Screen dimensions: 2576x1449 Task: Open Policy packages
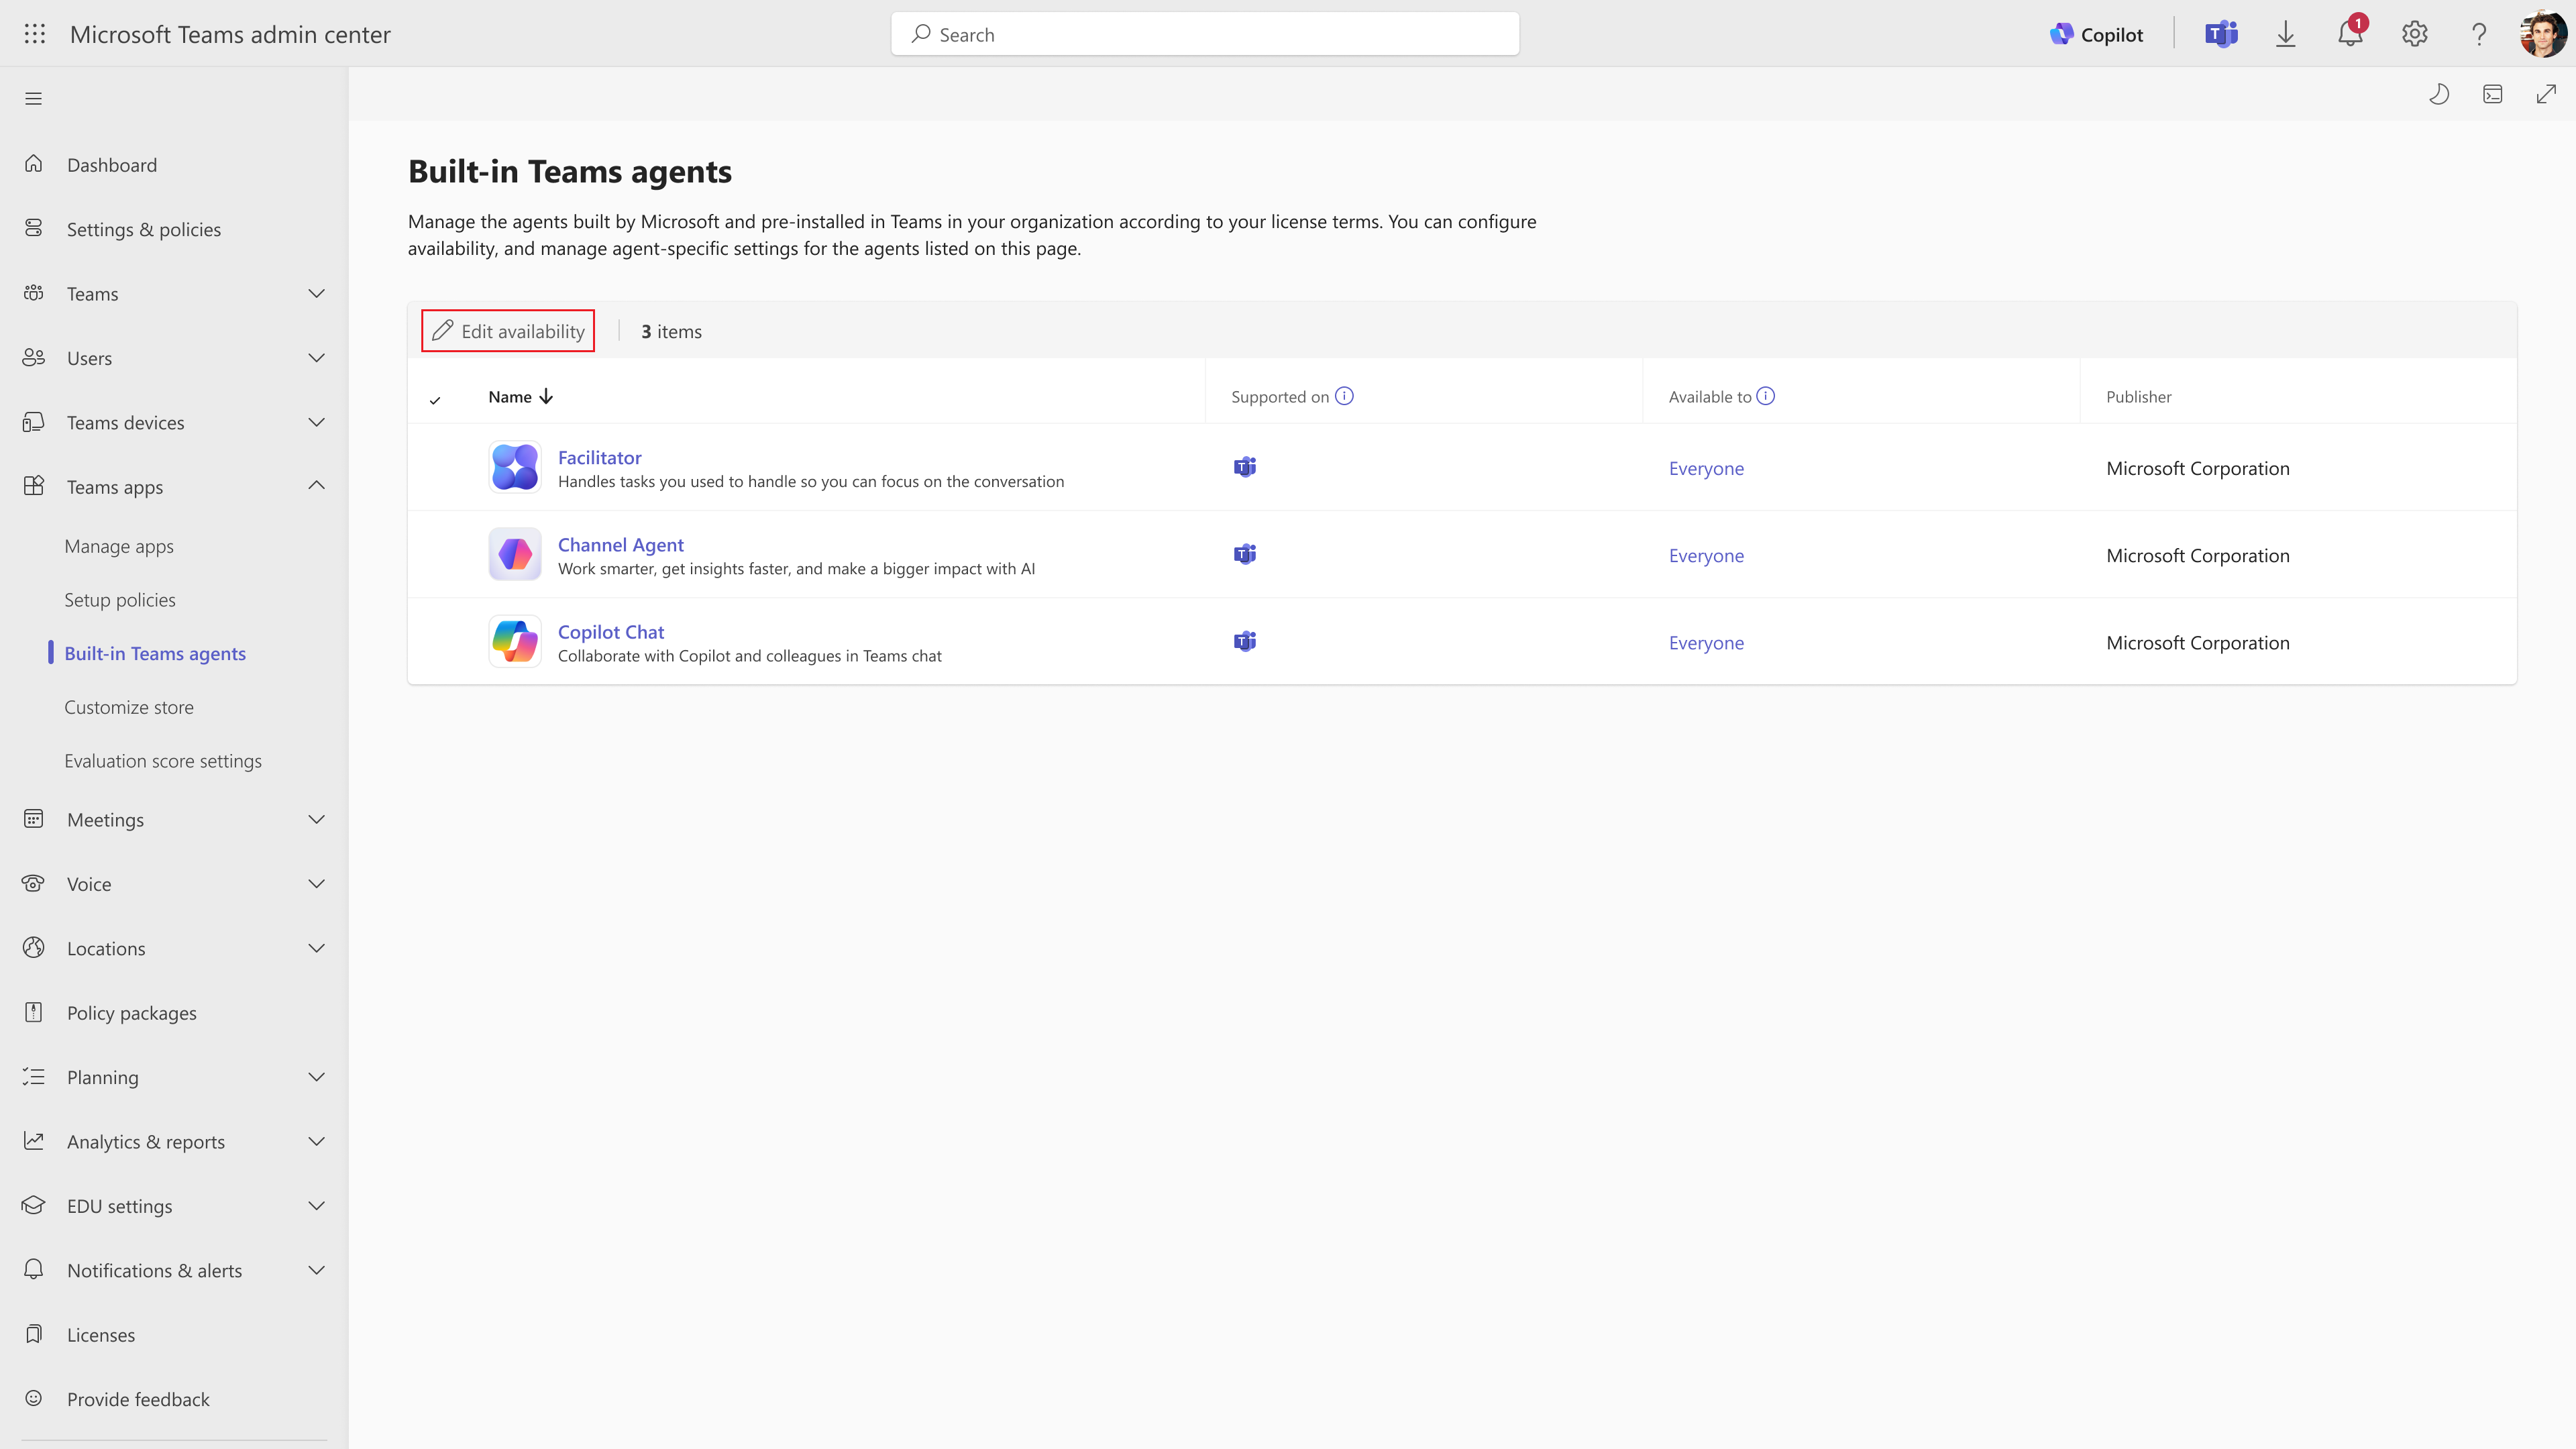click(x=132, y=1013)
